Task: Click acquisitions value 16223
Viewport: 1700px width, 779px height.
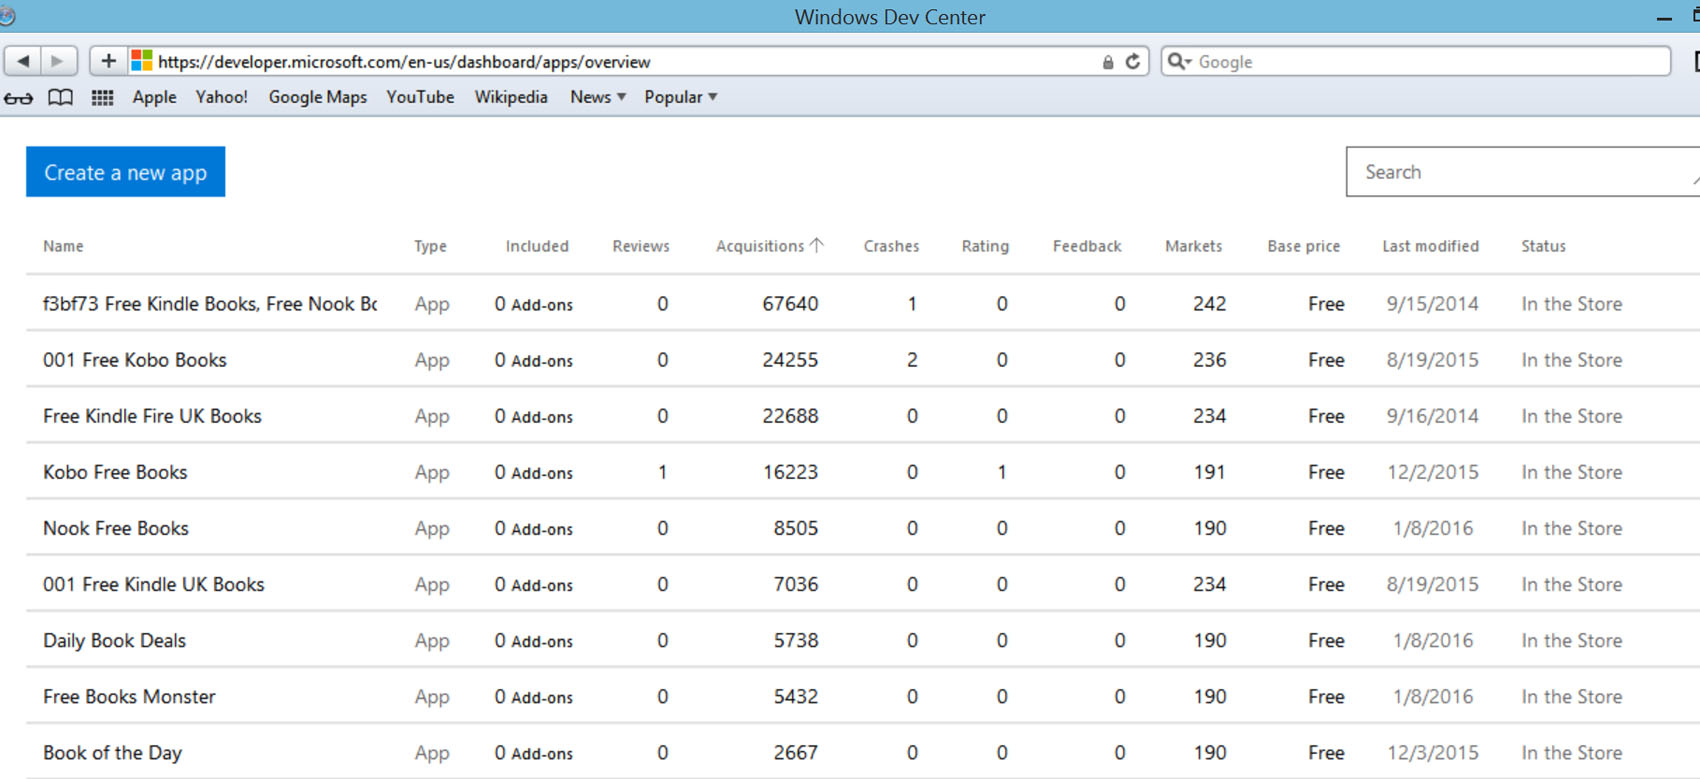Action: pos(790,472)
